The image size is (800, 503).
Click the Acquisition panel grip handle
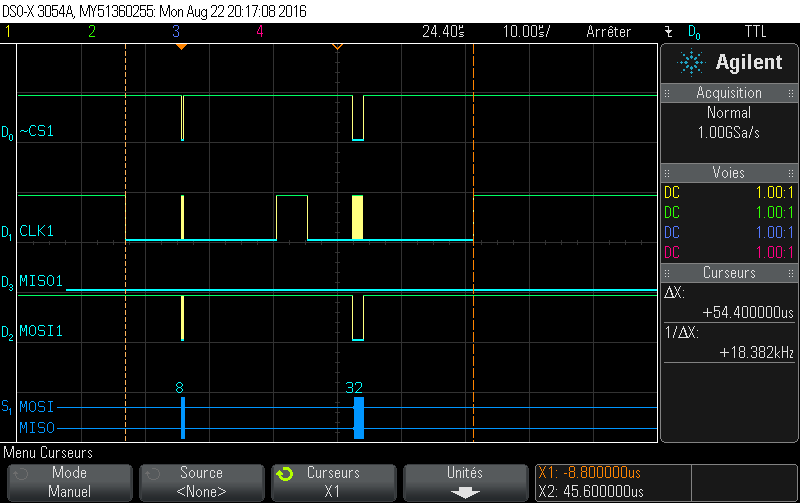pos(667,93)
